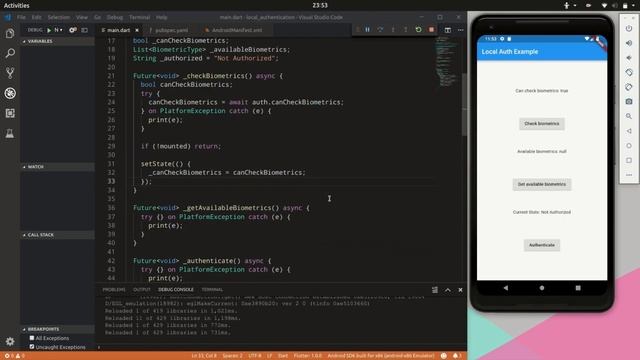Image resolution: width=640 pixels, height=360 pixels.
Task: Open the Extensions view
Action: point(10,113)
